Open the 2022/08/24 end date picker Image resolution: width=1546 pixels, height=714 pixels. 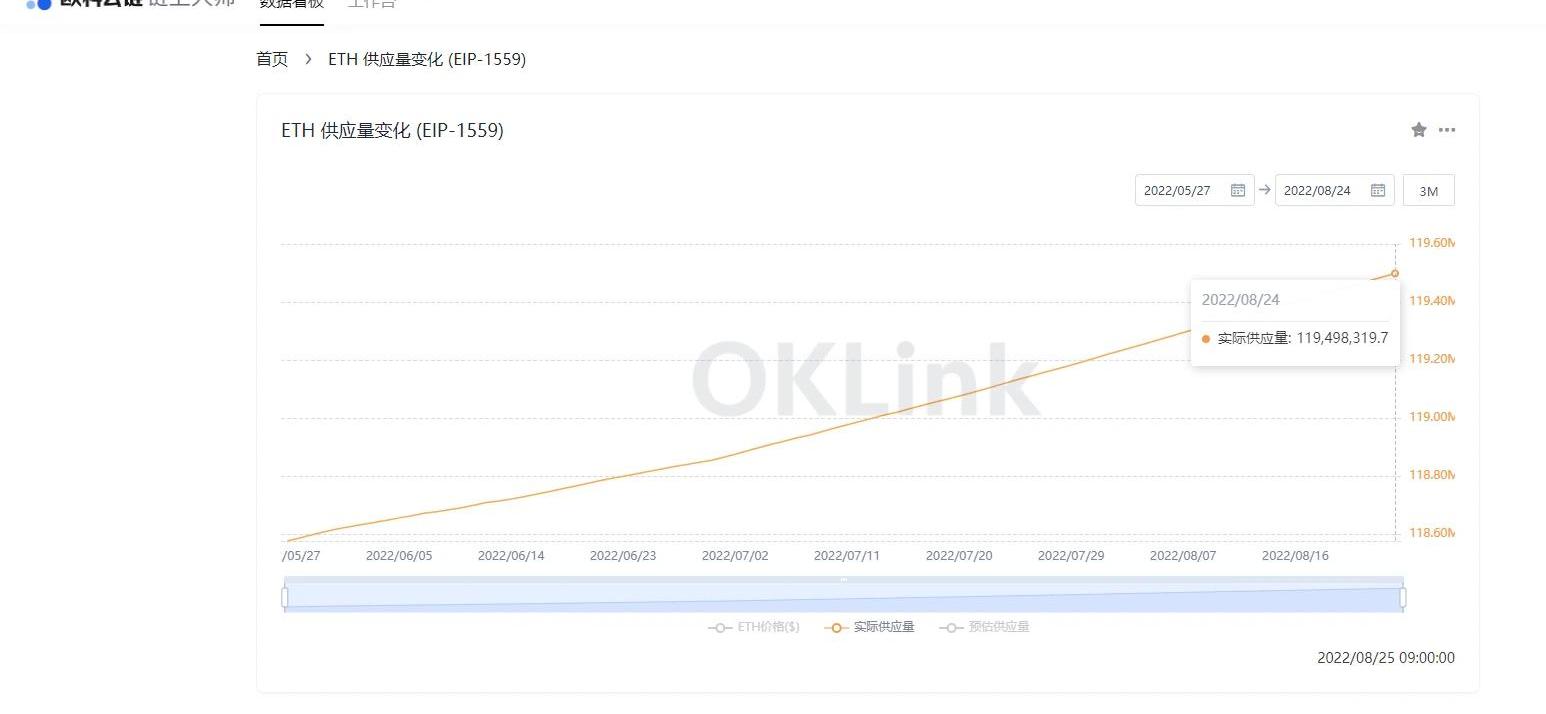tap(1317, 190)
